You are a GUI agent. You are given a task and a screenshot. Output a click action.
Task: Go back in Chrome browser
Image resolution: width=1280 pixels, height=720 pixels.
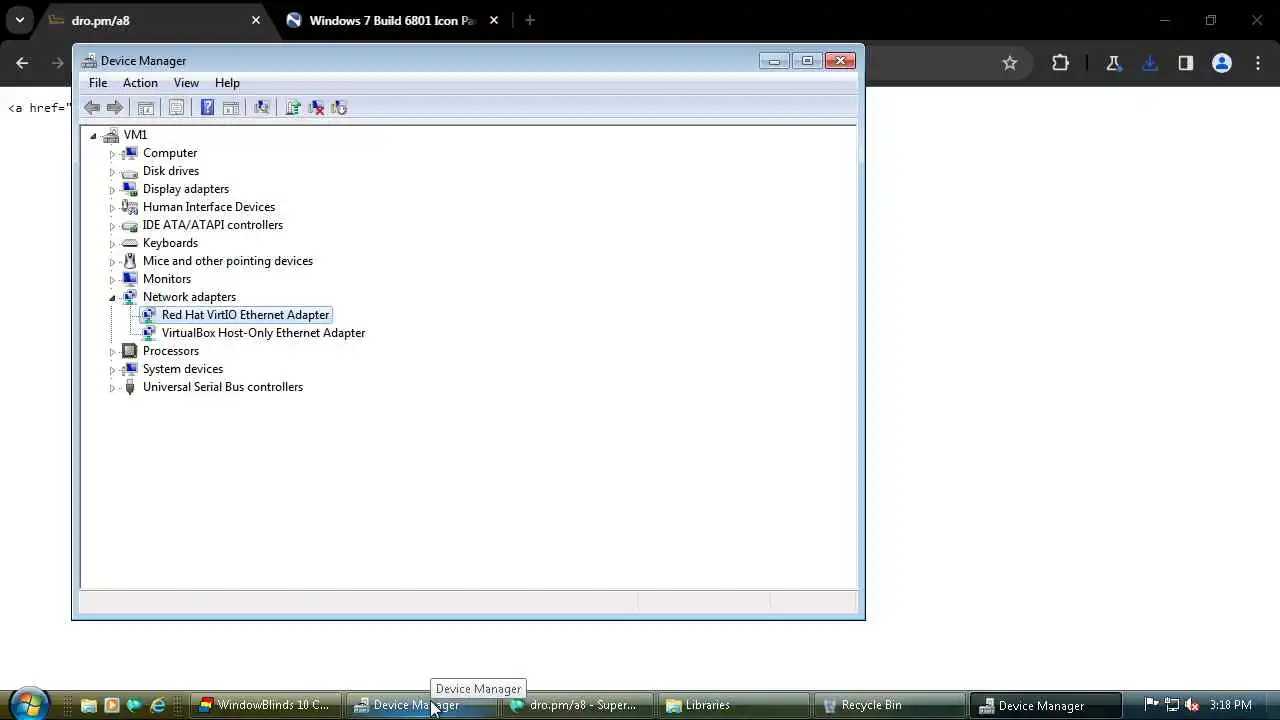(x=22, y=63)
